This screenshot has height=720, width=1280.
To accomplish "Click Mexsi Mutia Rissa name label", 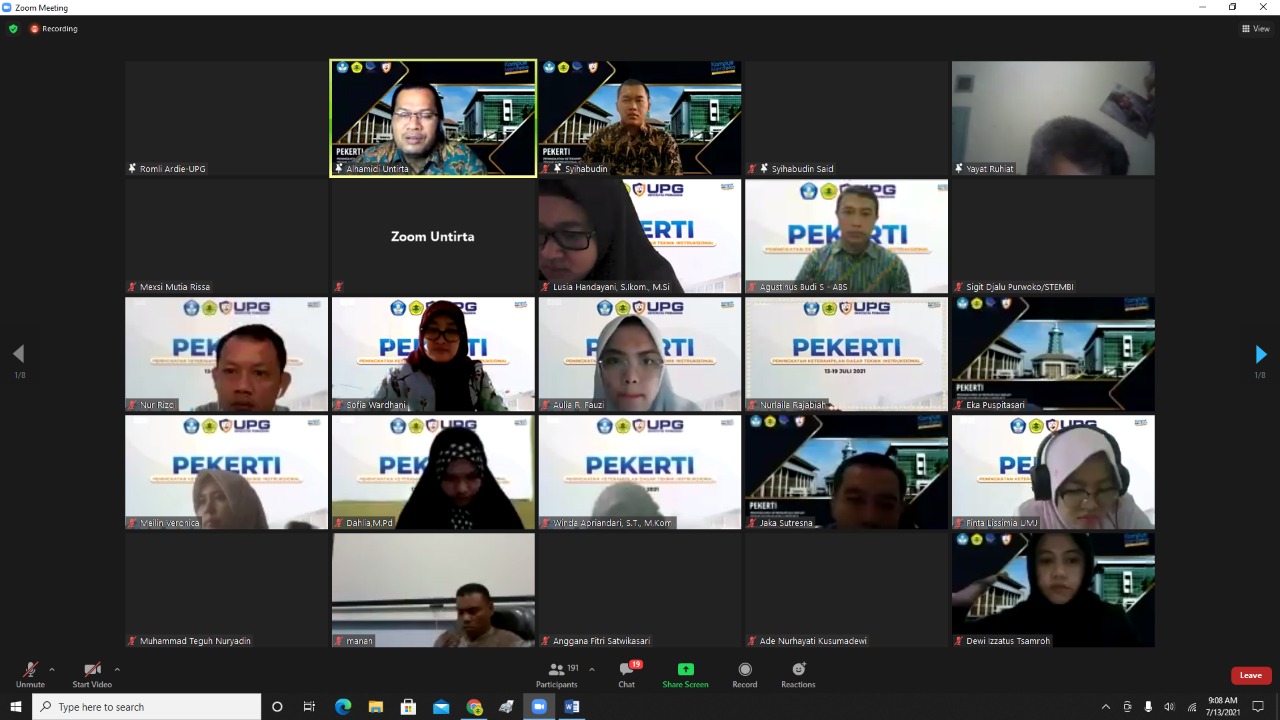I will tap(175, 287).
